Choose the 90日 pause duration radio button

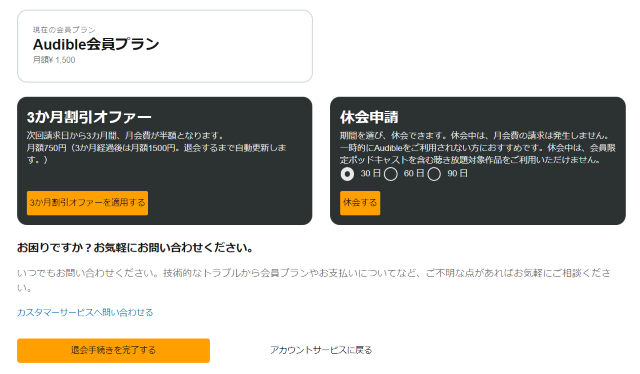tap(434, 174)
